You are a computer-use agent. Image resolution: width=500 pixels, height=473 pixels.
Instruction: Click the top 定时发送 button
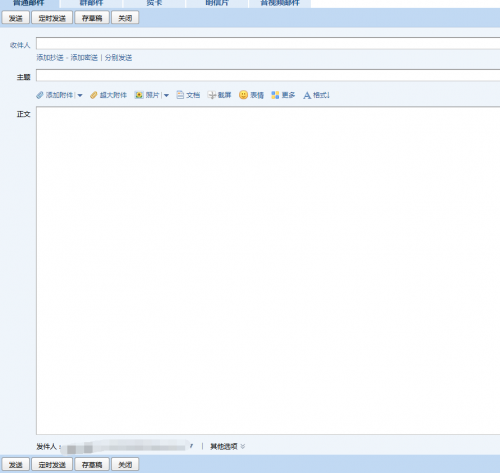point(52,18)
